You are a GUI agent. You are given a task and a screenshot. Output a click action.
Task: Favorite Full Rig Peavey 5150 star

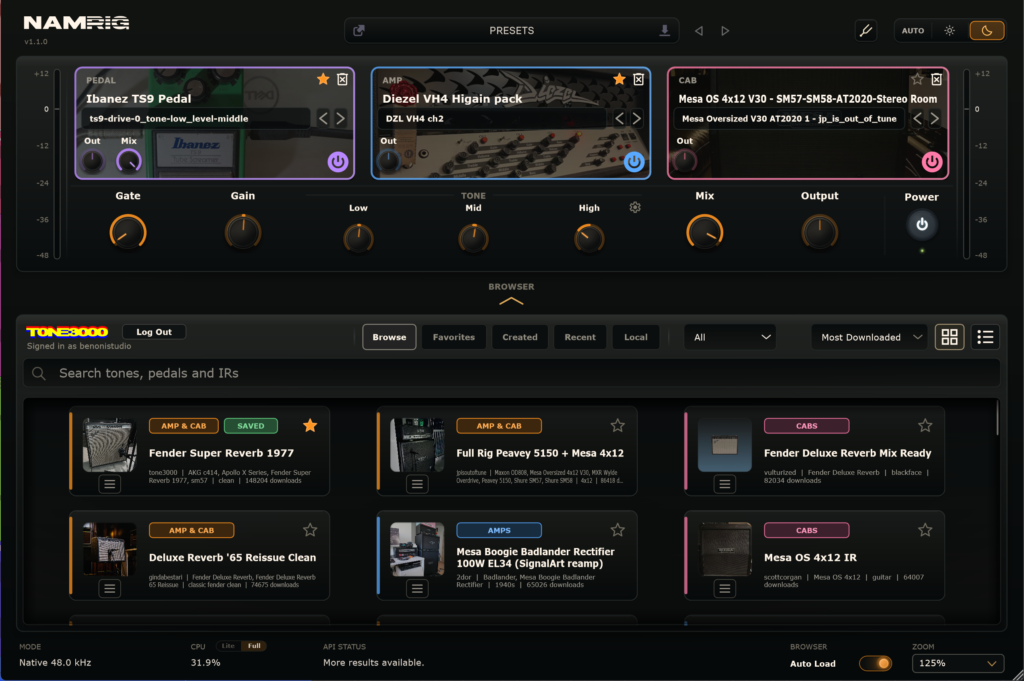618,426
